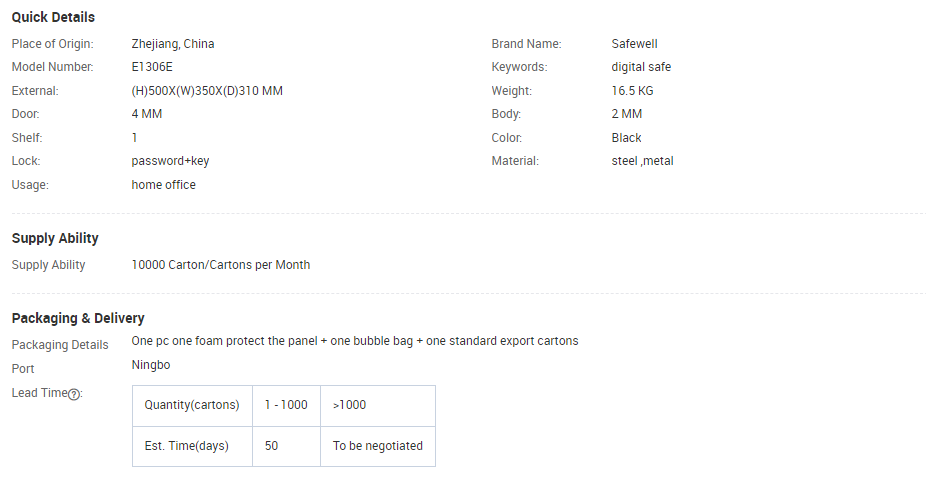
Task: Click the Safewell brand name value
Action: click(x=634, y=44)
